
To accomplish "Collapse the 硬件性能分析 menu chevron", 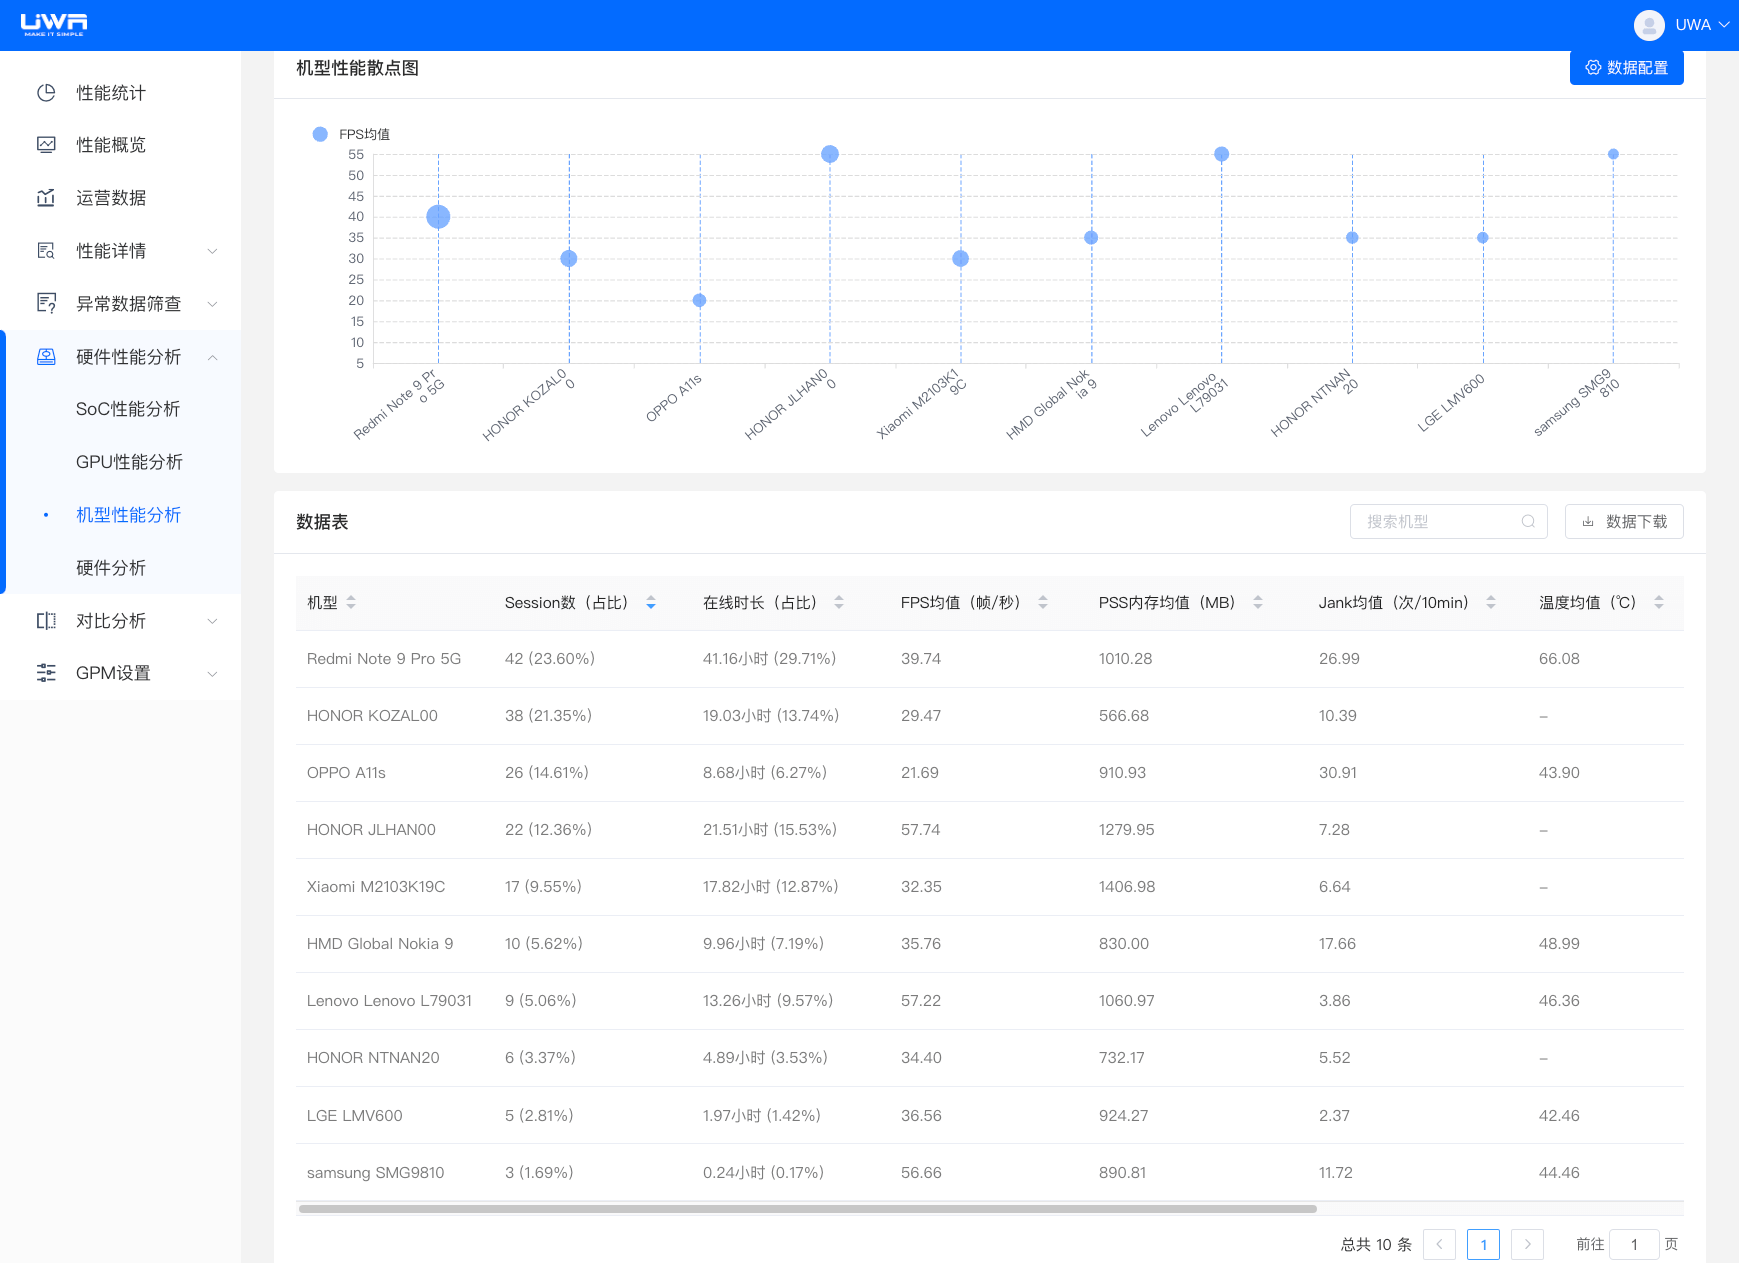I will (x=212, y=357).
